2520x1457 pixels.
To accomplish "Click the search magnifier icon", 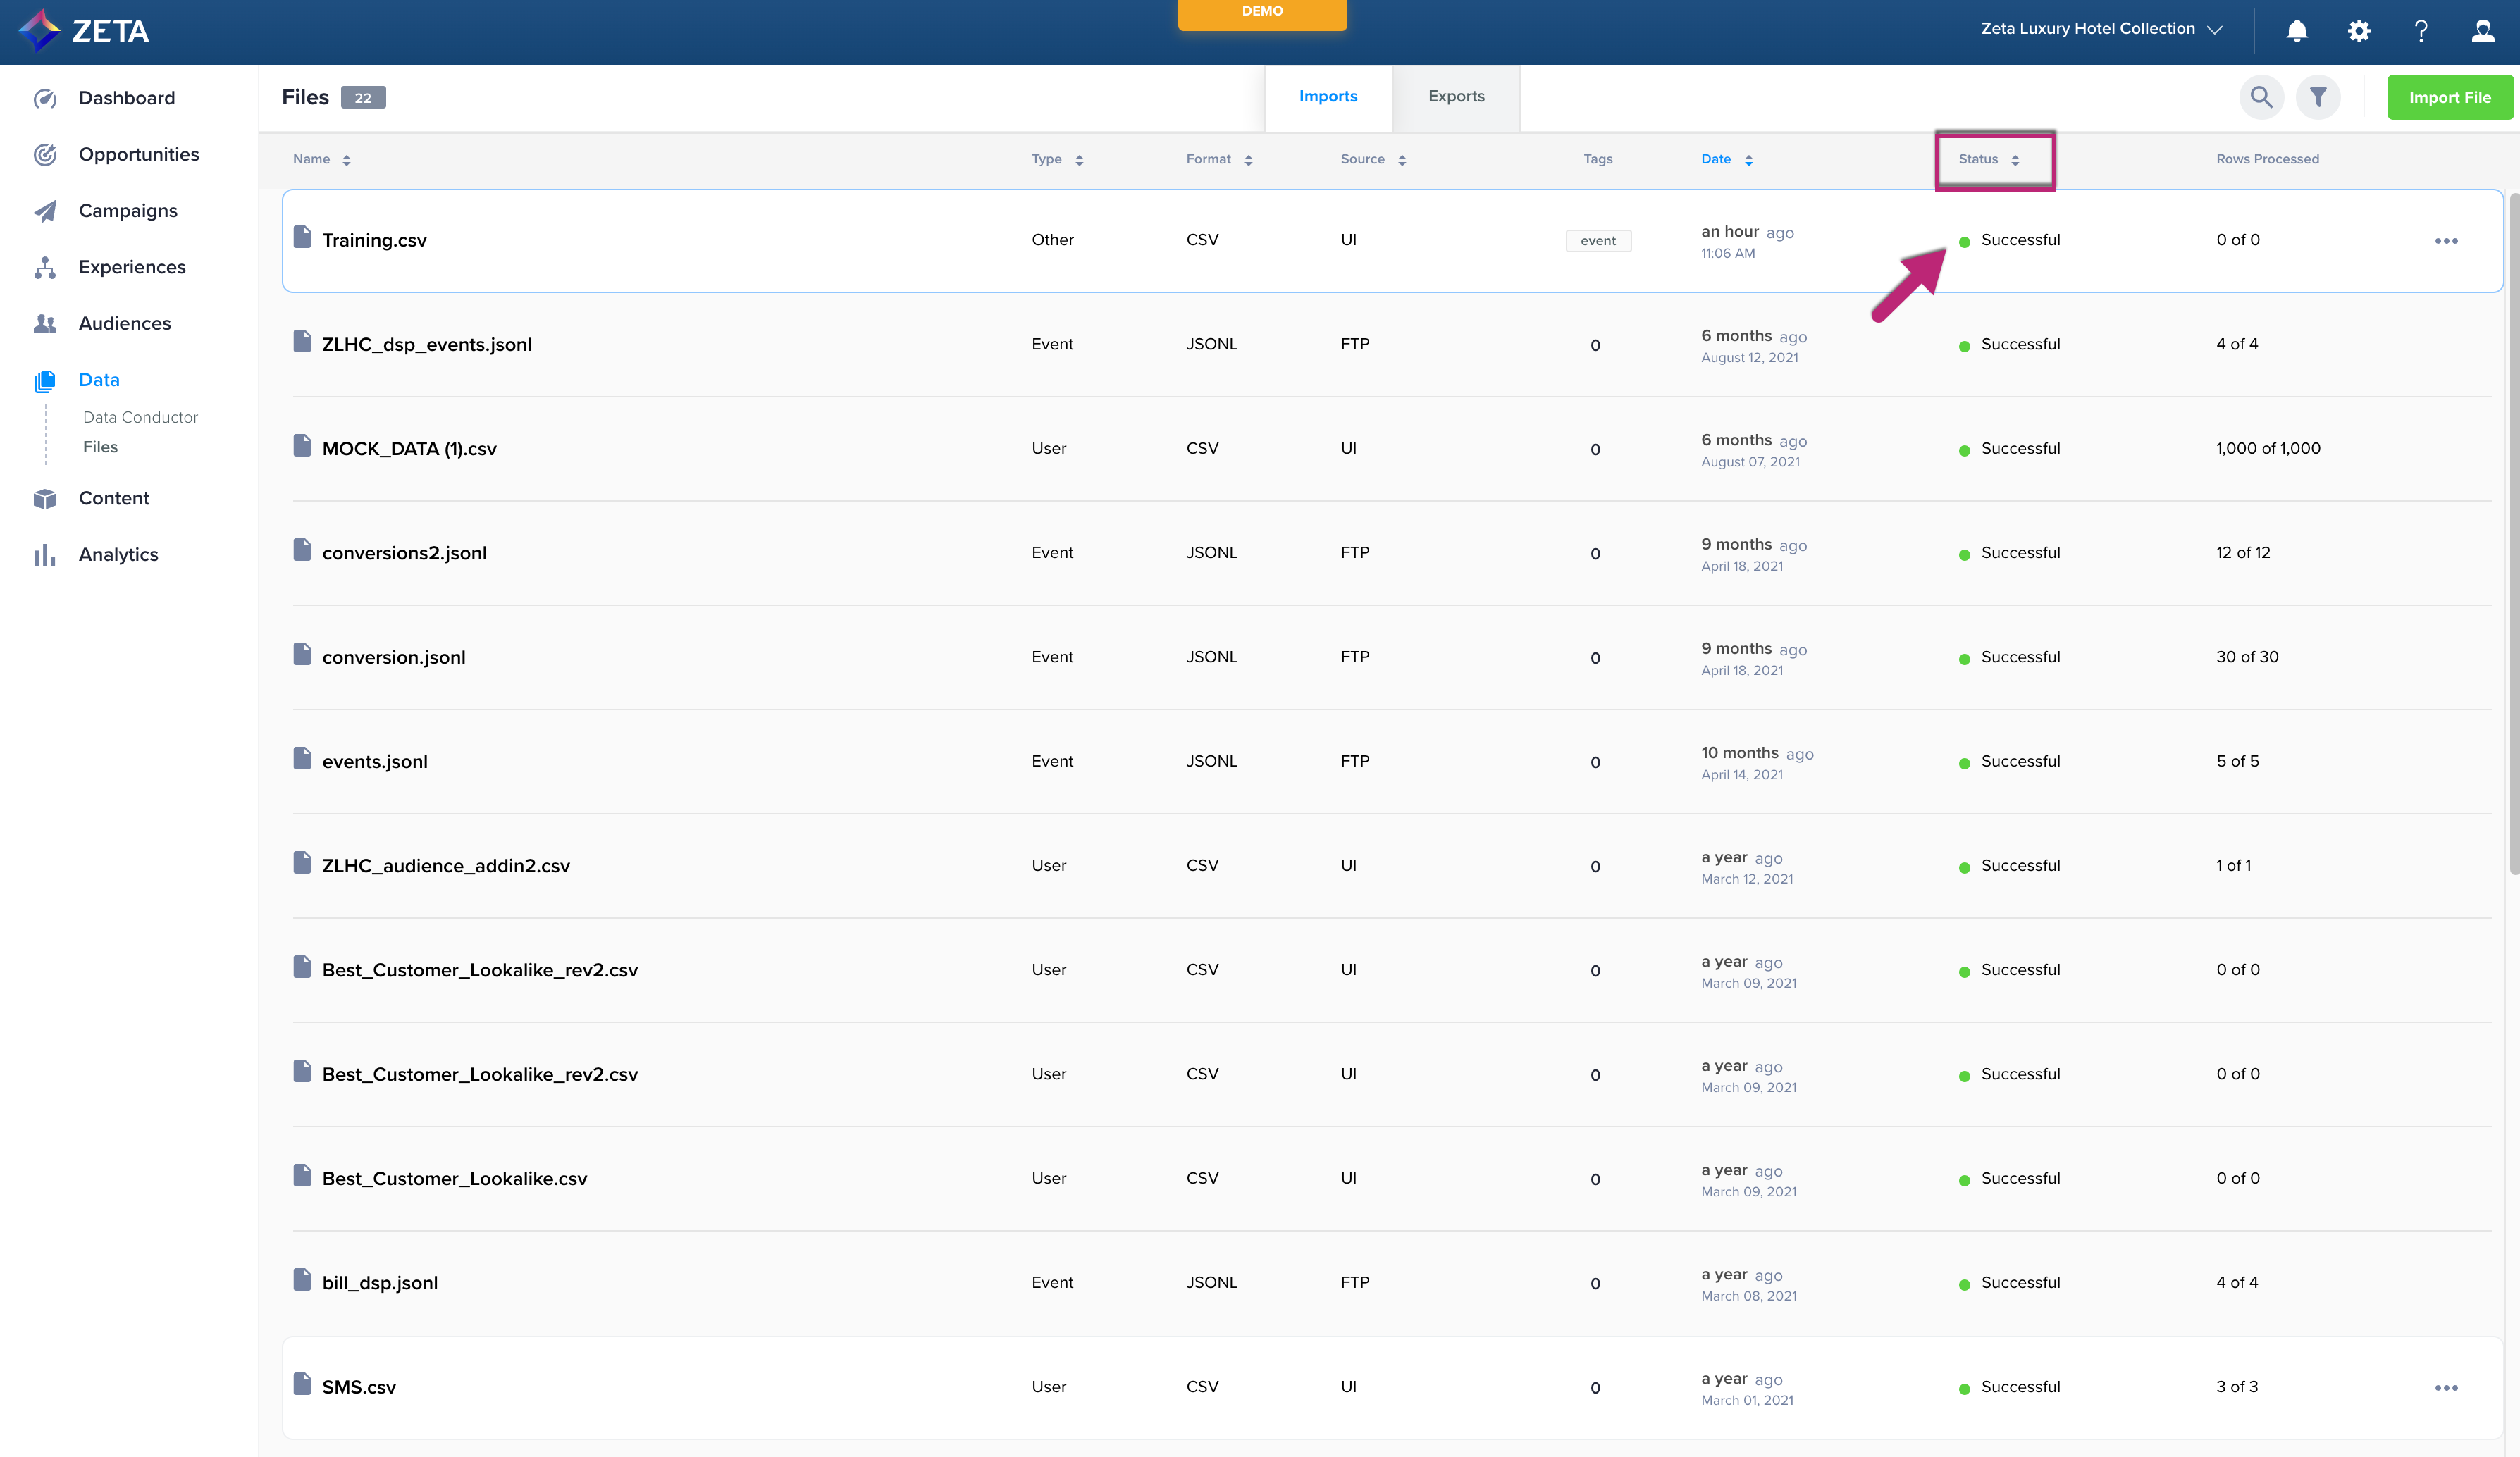I will pyautogui.click(x=2261, y=97).
